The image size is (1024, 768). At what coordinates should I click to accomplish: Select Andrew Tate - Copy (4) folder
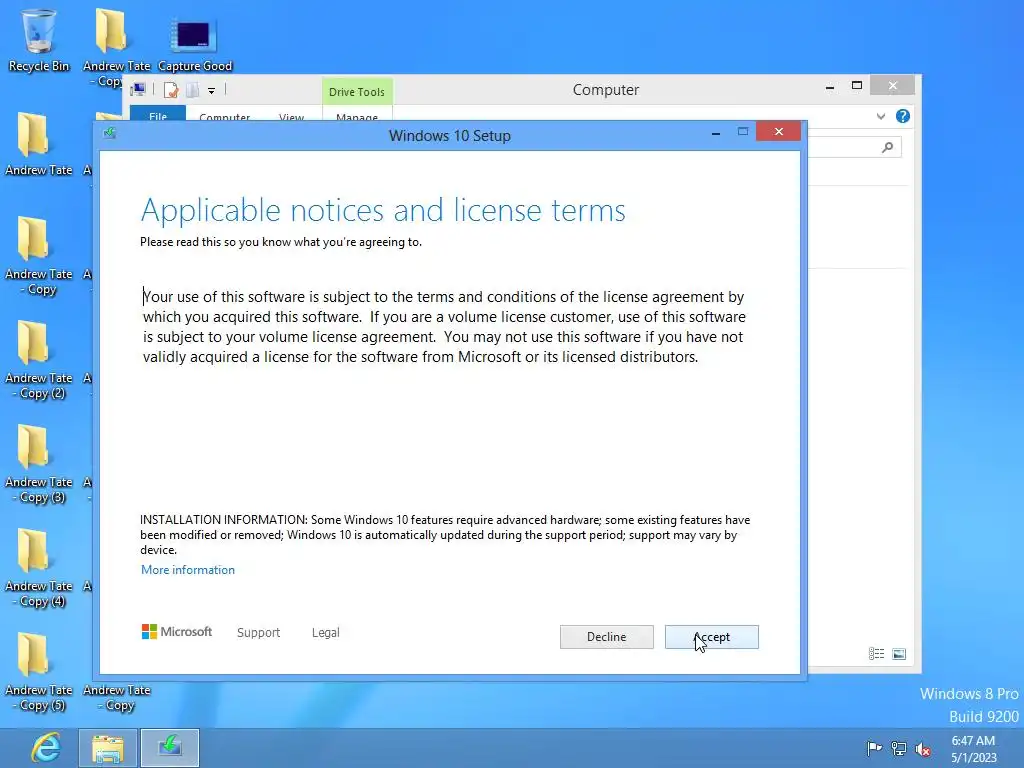[39, 568]
